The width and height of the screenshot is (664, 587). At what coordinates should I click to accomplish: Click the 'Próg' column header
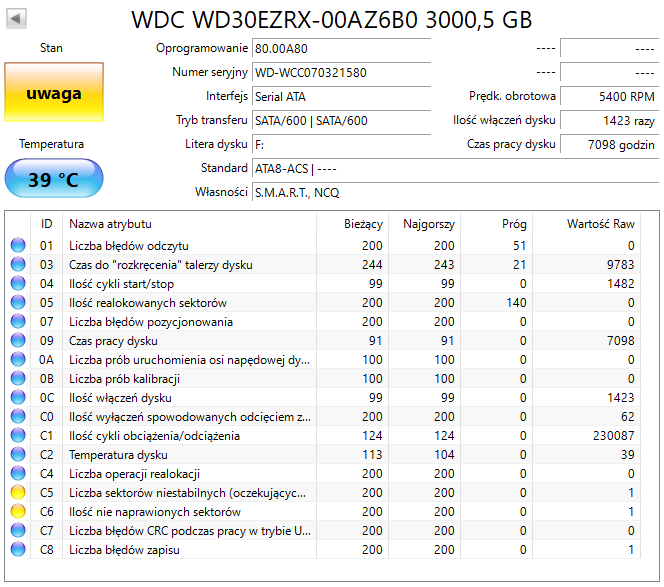(496, 224)
